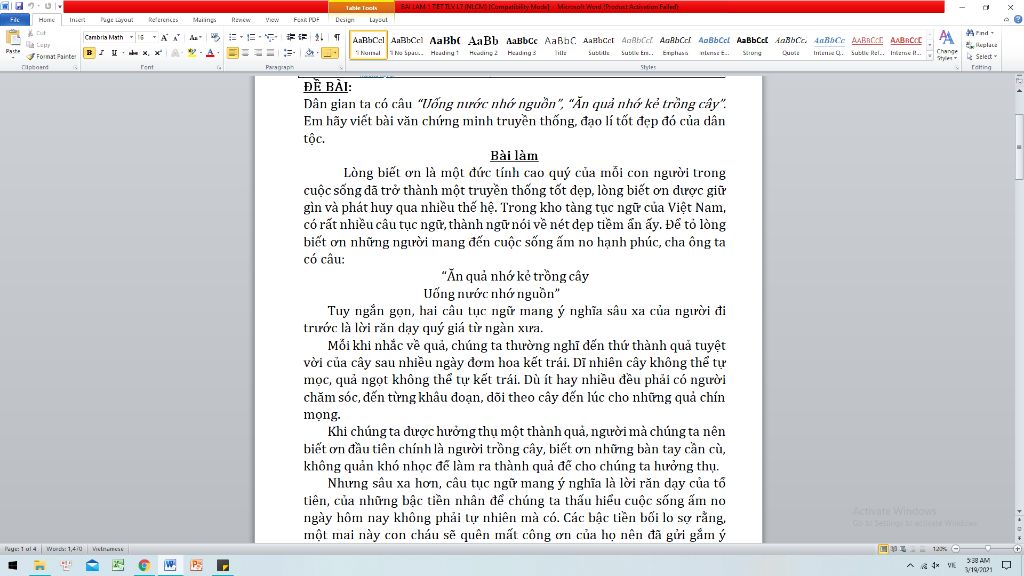
Task: Right-align the paragraph
Action: point(258,53)
